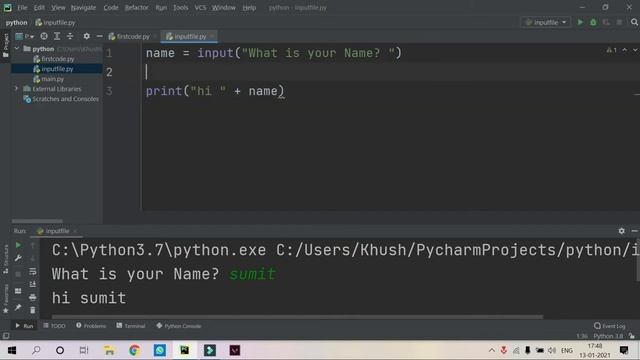Open inputfile run configuration dropdown

[x=546, y=22]
